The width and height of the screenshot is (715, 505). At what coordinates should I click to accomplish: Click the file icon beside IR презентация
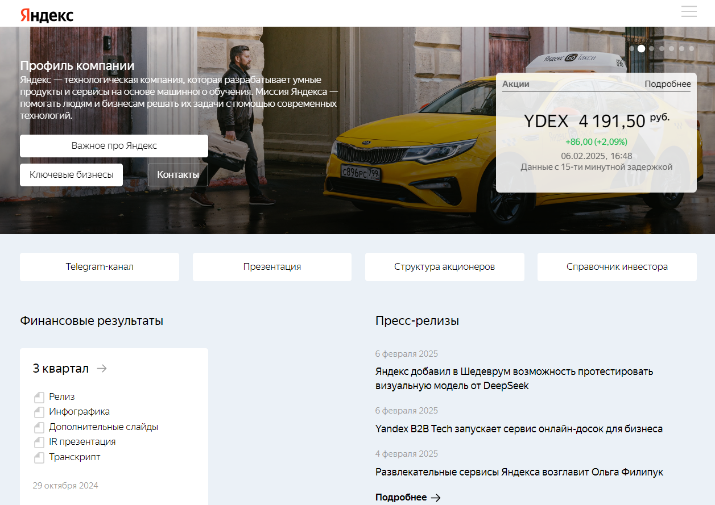point(39,443)
